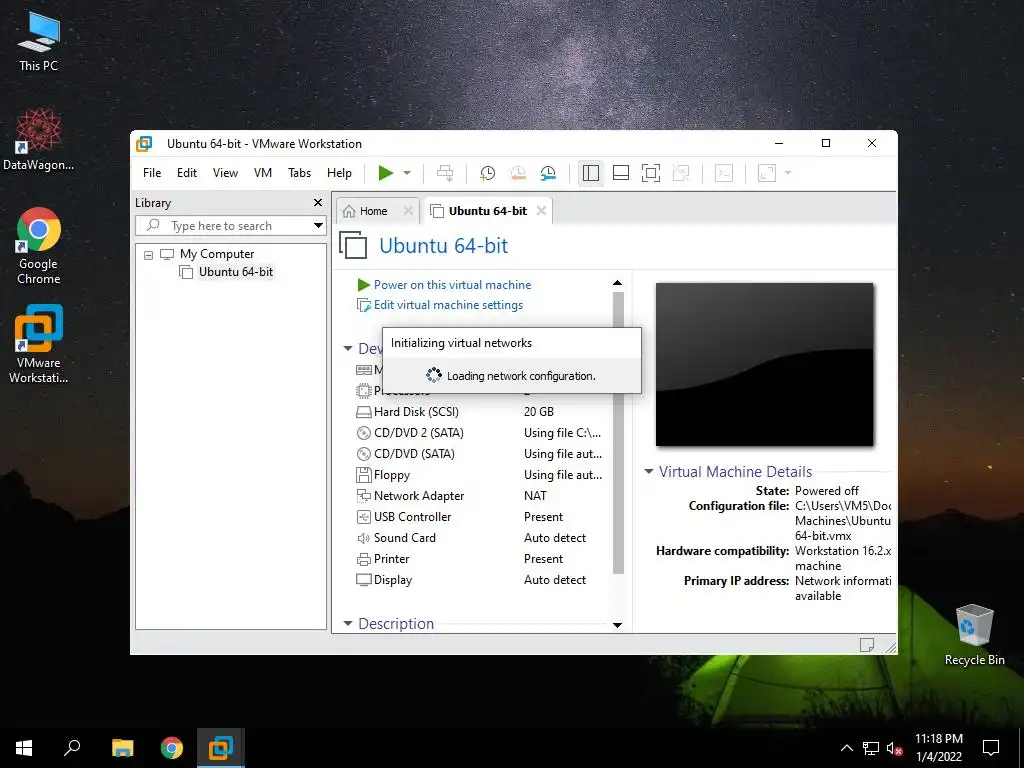Collapse the Devices section

tap(348, 349)
